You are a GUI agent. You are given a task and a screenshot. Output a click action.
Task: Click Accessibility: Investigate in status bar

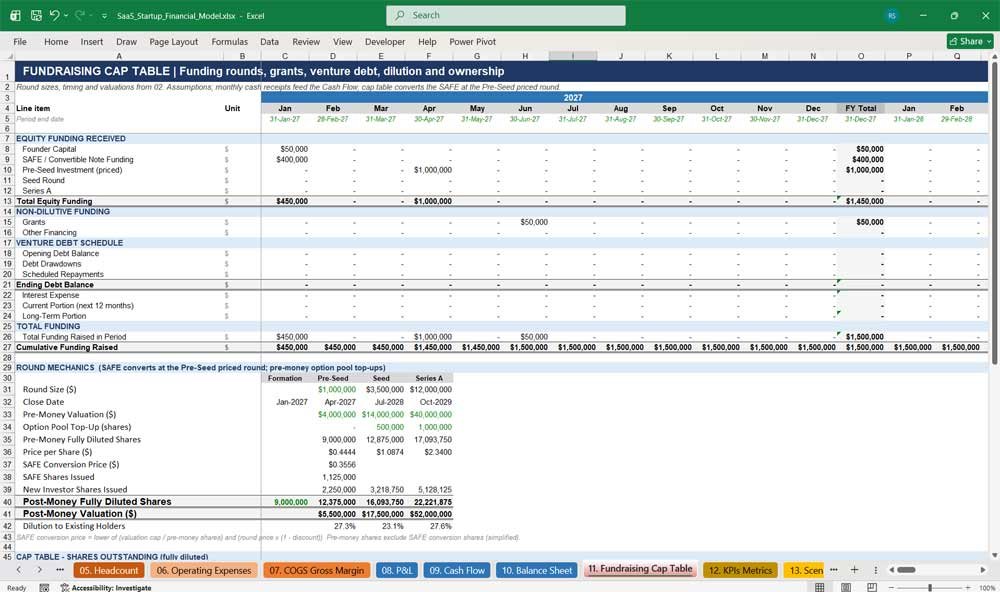point(106,588)
